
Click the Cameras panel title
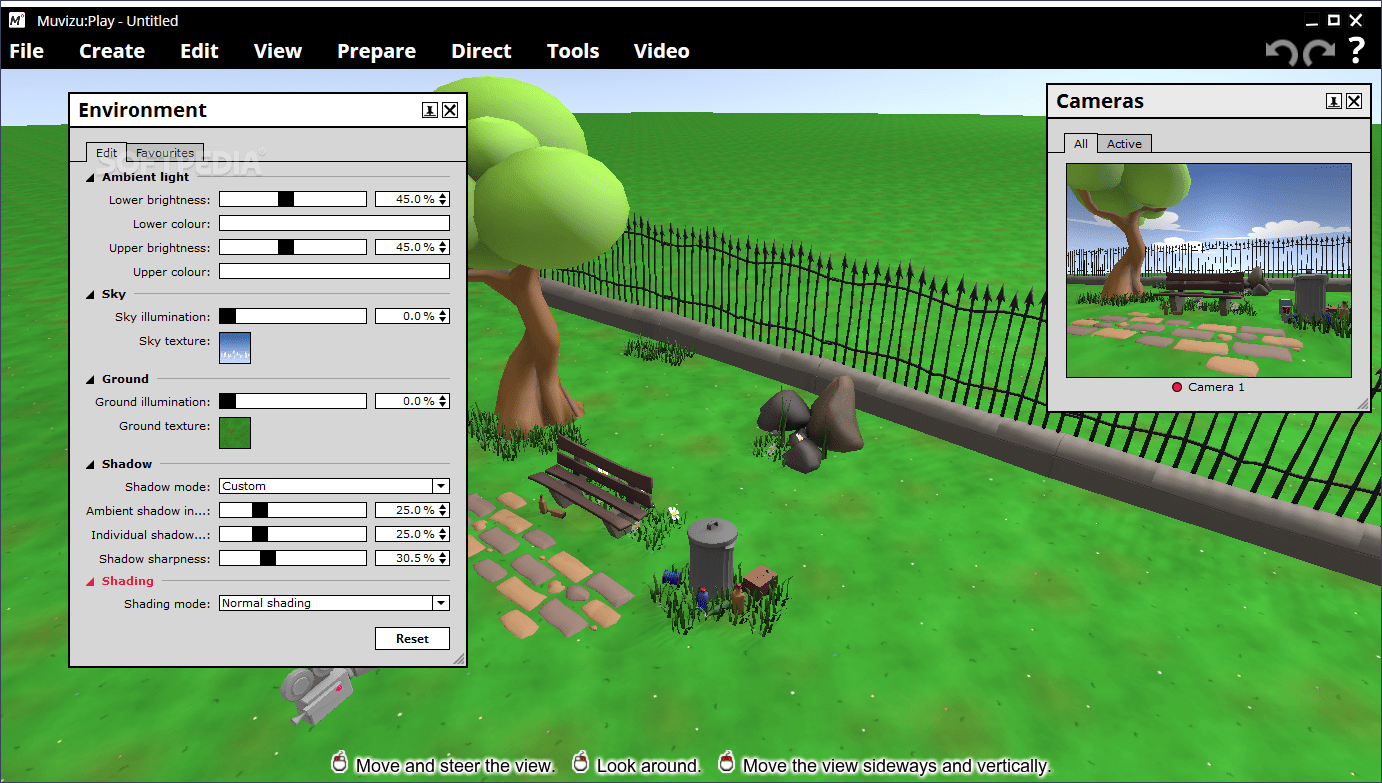pyautogui.click(x=1100, y=101)
